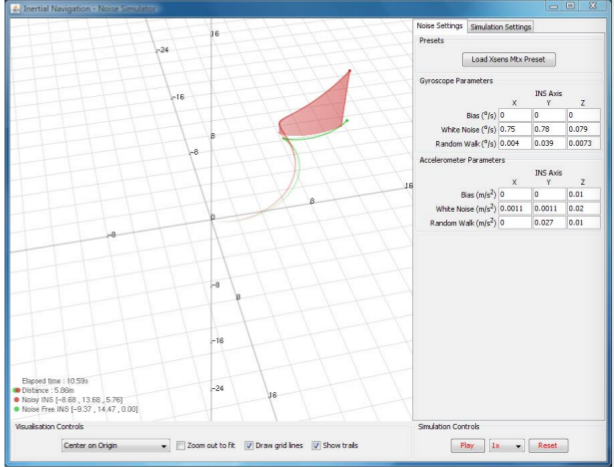Click the Presets section label

432,40
